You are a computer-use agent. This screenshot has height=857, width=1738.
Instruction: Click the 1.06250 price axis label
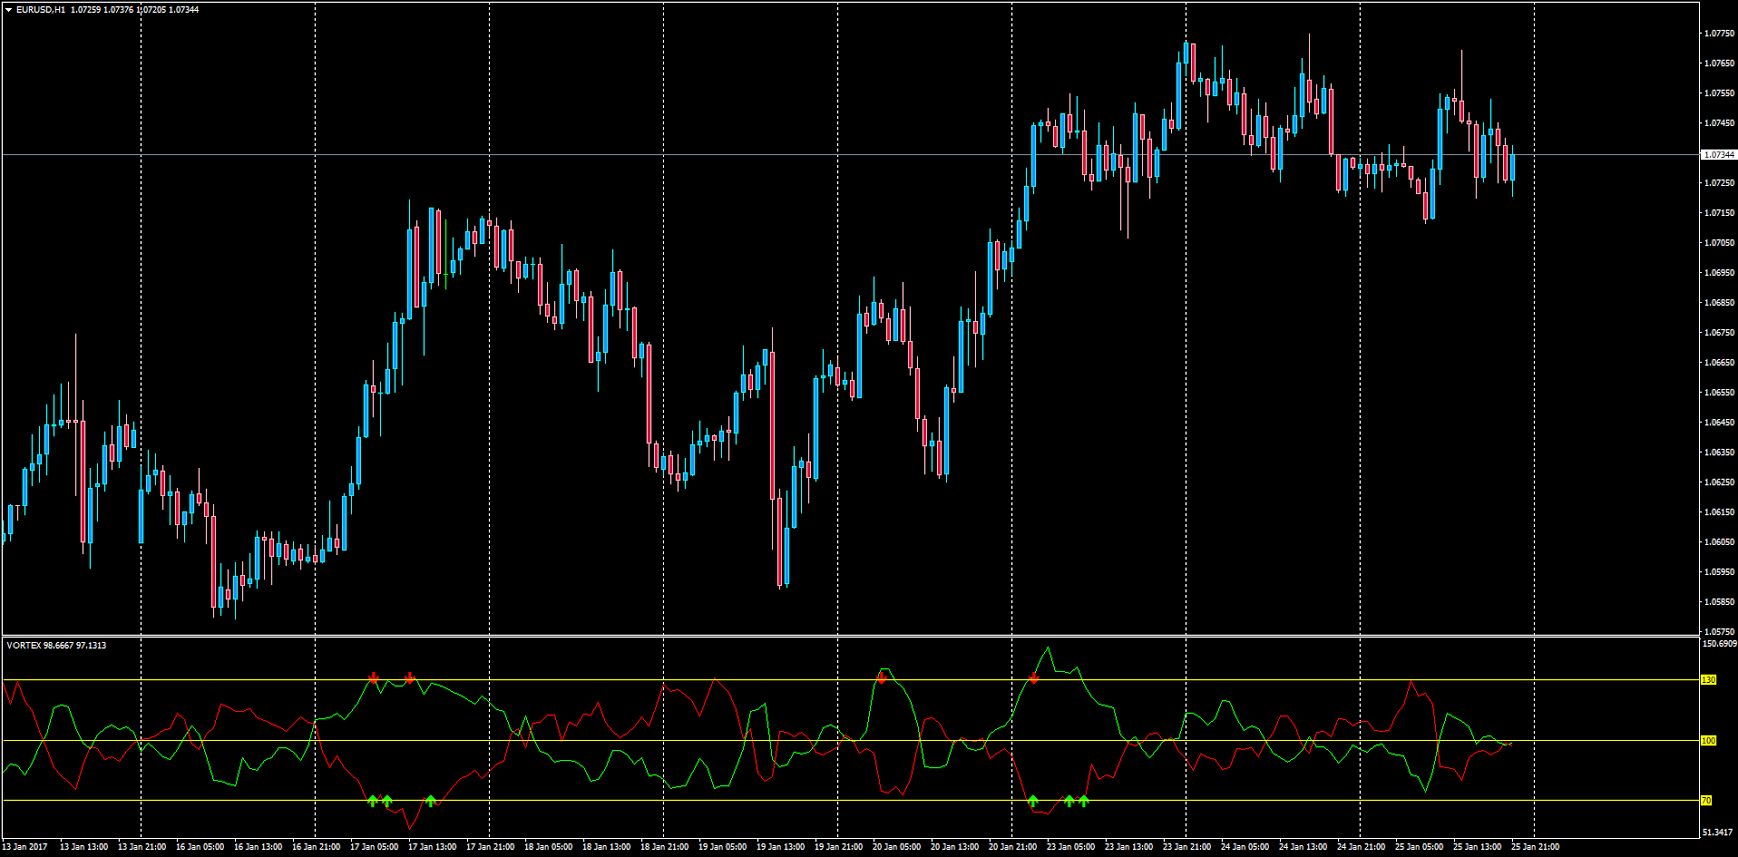coord(1719,482)
